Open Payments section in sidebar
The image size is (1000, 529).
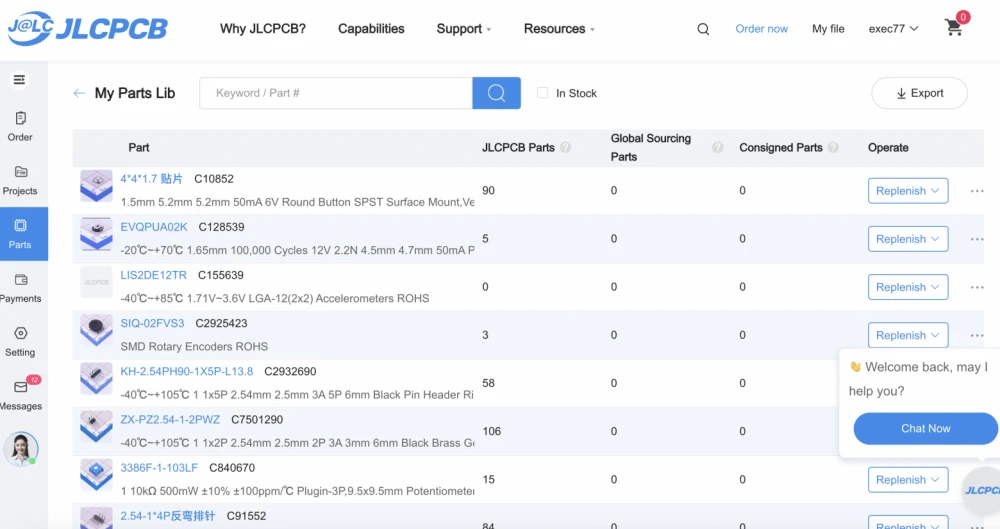(20, 287)
